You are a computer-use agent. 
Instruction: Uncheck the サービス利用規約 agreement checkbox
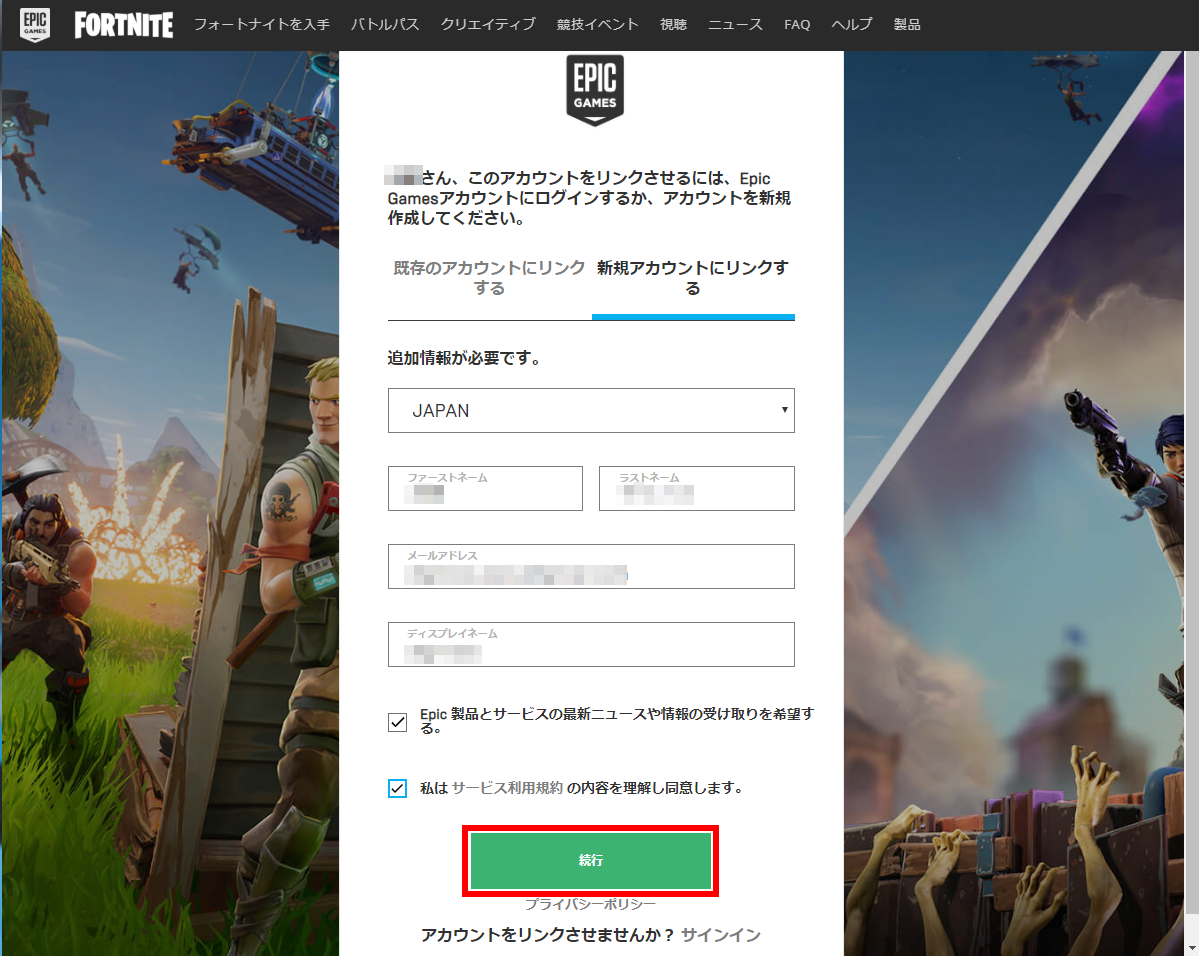tap(397, 787)
